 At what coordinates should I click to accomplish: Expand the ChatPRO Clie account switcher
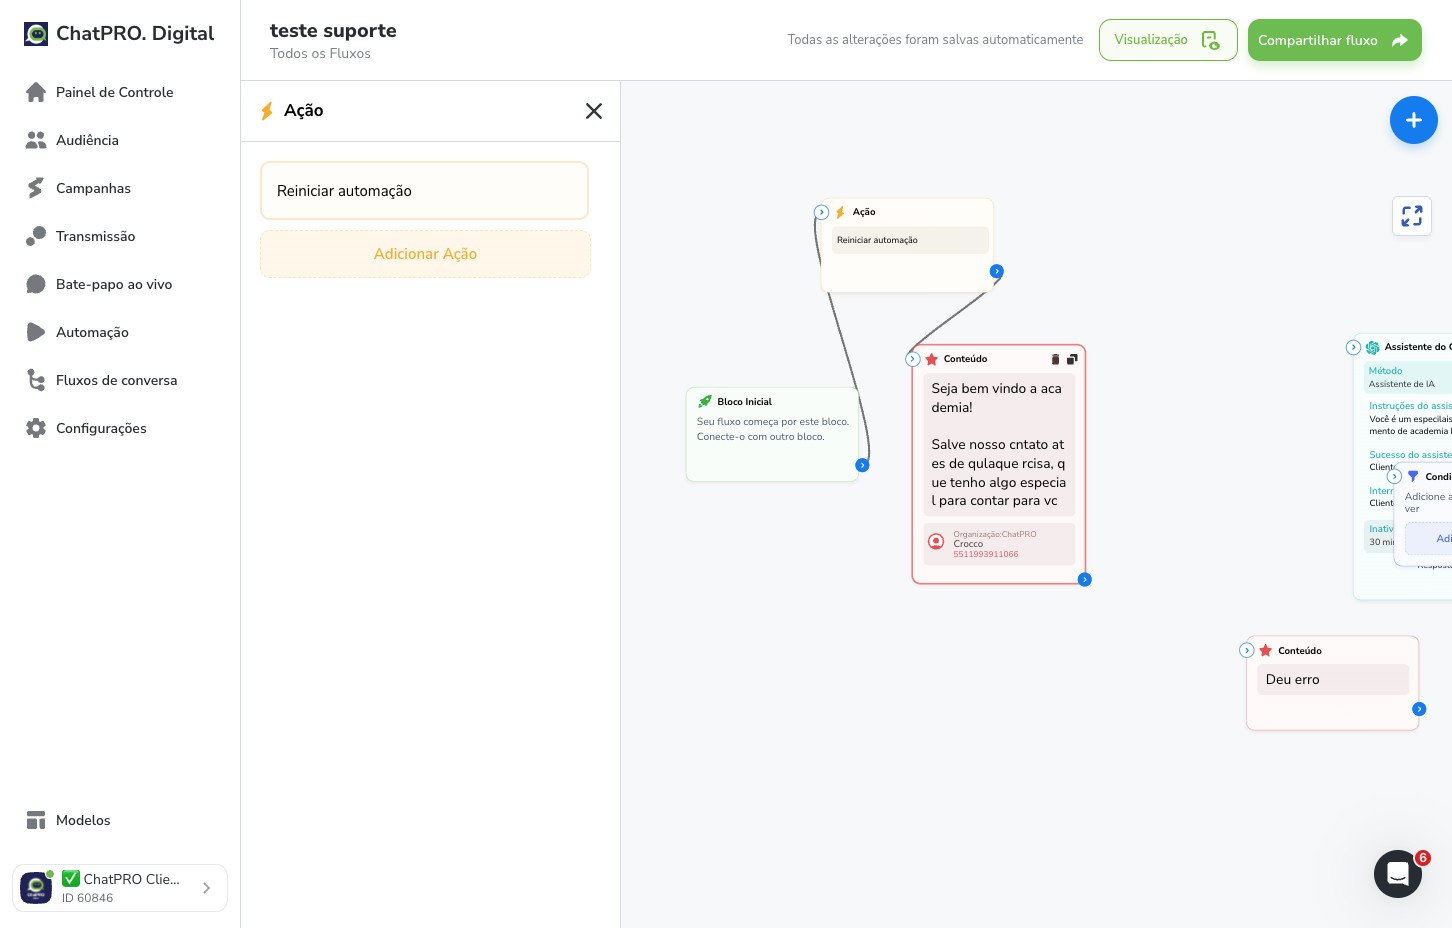120,888
